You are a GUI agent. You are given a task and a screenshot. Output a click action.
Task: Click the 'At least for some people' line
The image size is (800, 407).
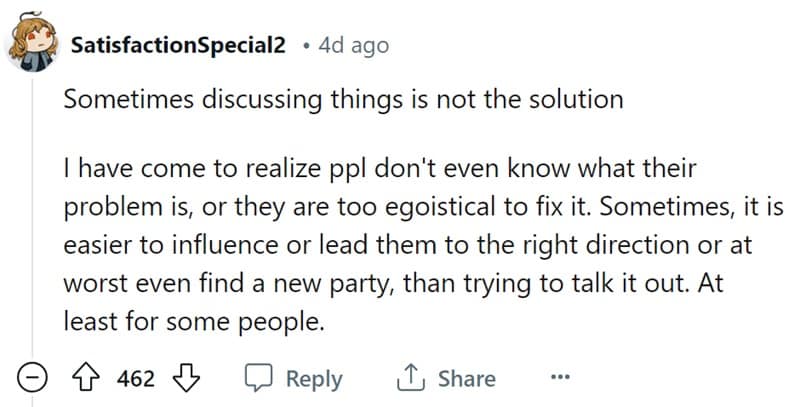(192, 323)
